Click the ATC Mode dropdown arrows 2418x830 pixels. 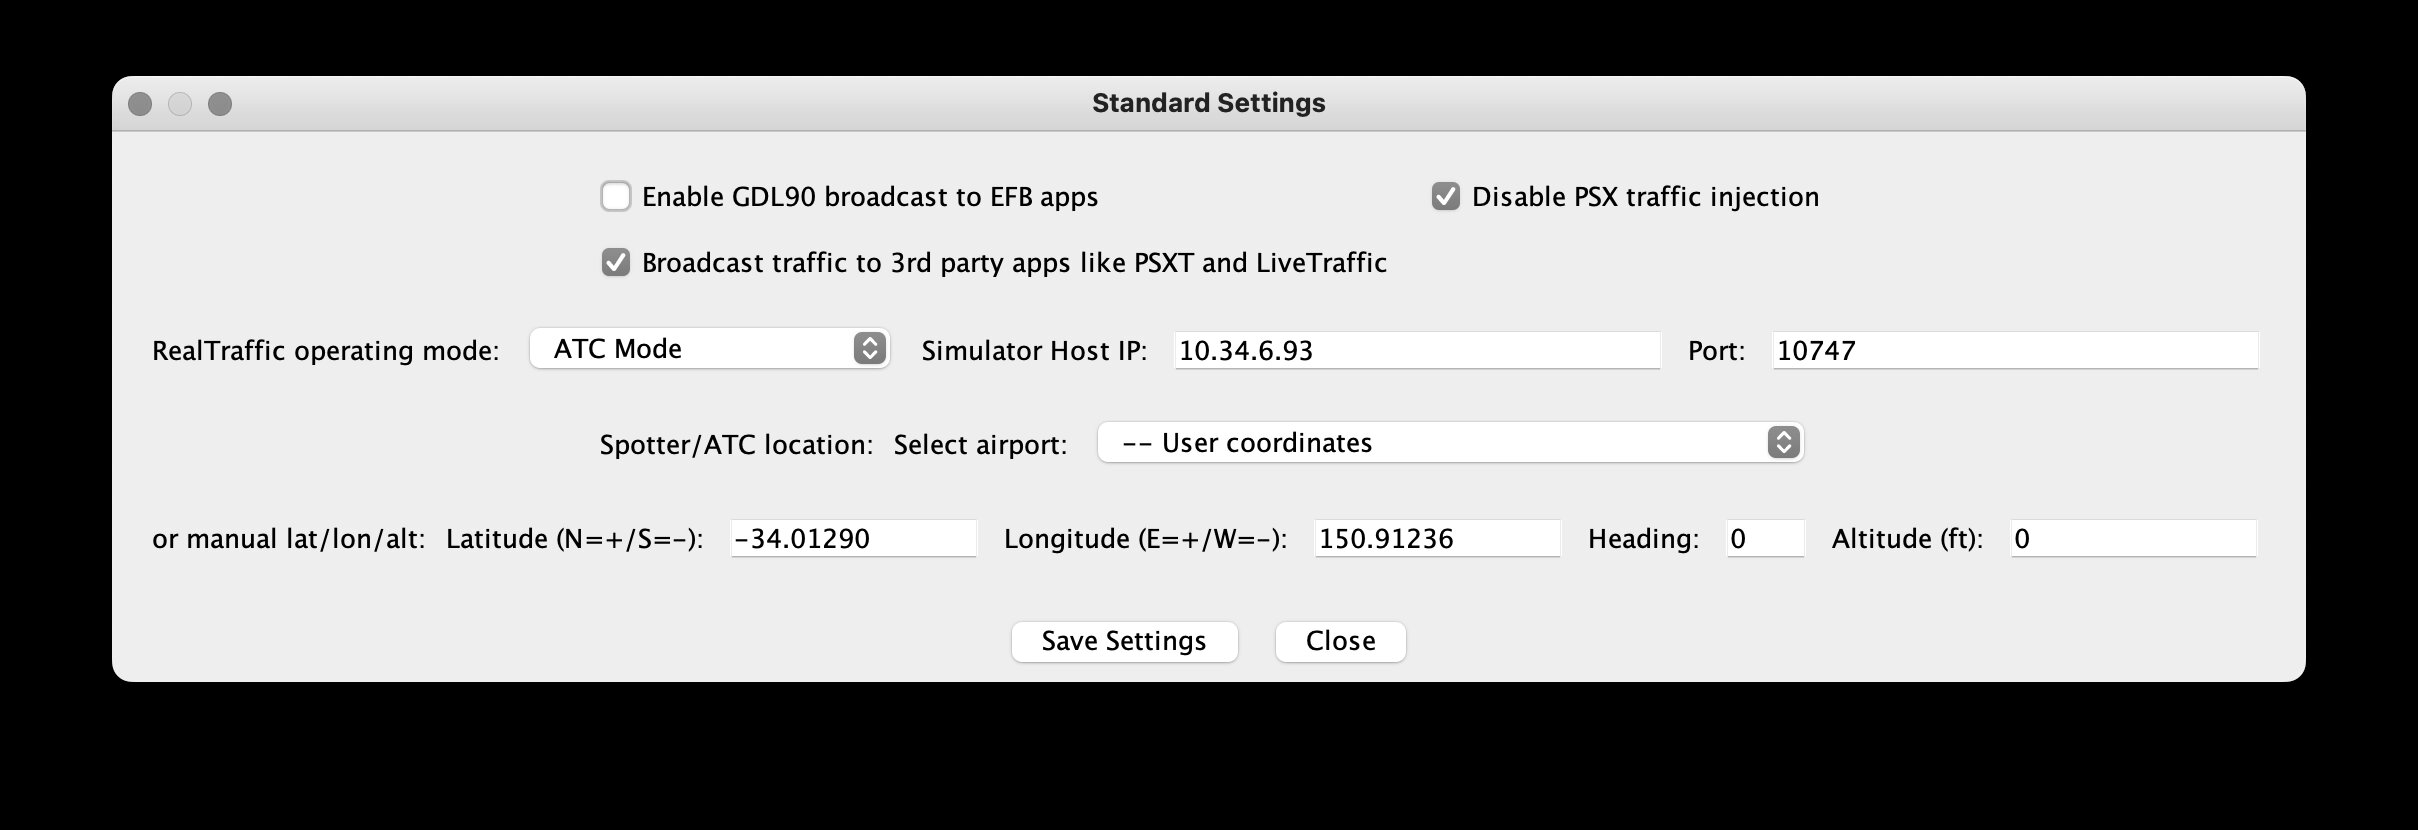(x=870, y=348)
